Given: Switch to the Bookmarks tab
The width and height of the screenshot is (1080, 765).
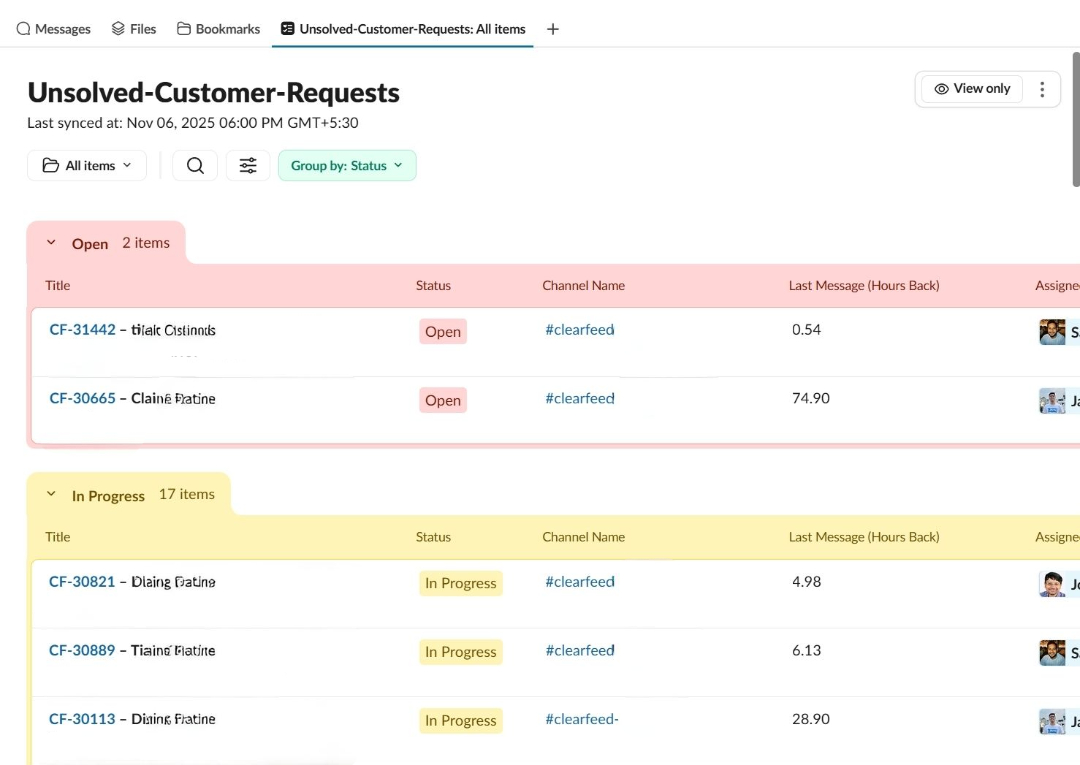Looking at the screenshot, I should (x=218, y=28).
